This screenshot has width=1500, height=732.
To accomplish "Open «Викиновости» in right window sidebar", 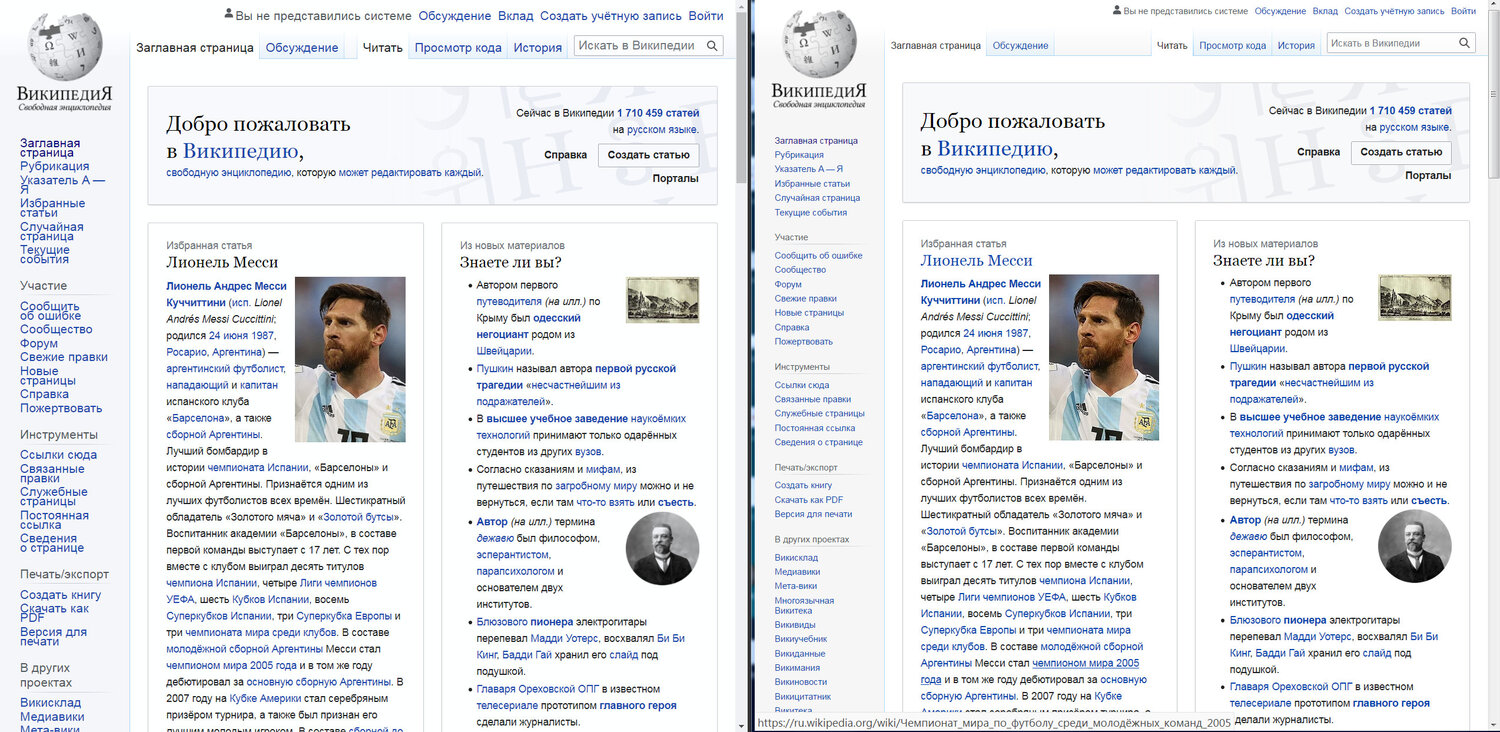I will click(x=800, y=681).
